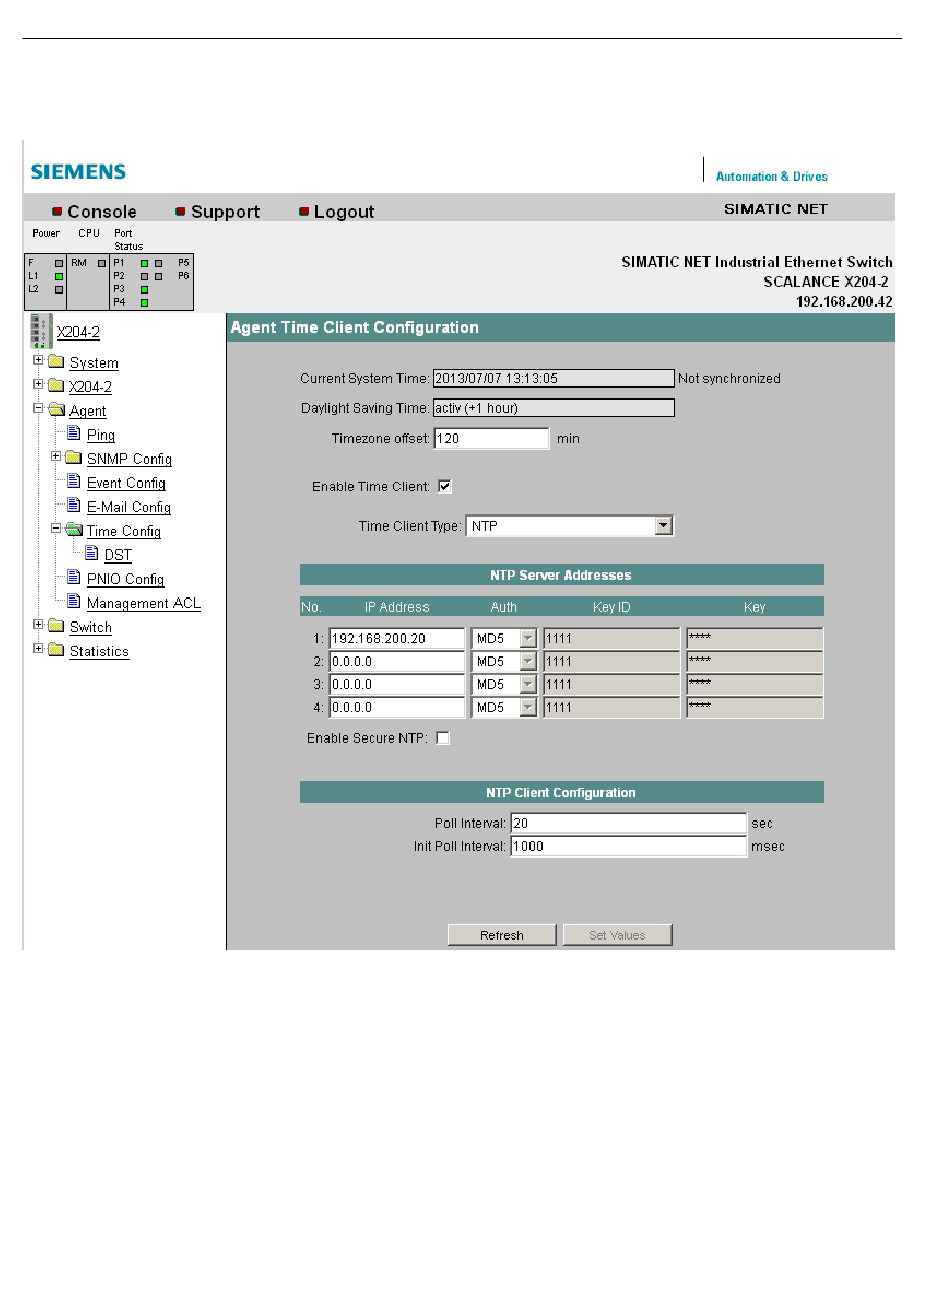Viewport: 950px width, 1301px height.
Task: Click the Logout menu item
Action: tap(343, 212)
